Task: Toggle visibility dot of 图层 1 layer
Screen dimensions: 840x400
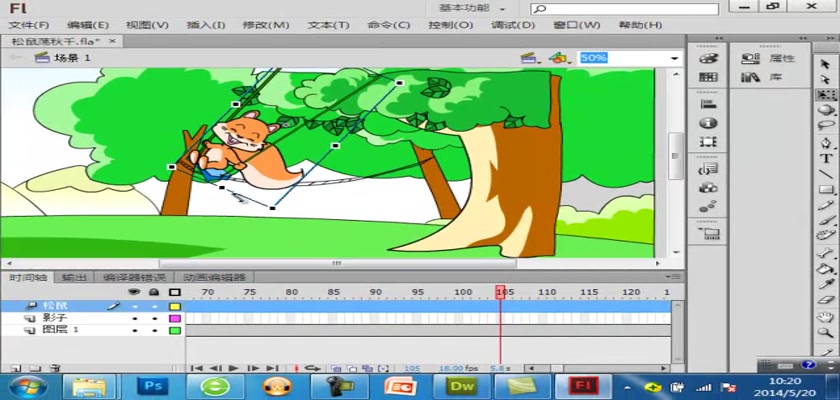Action: click(x=135, y=331)
